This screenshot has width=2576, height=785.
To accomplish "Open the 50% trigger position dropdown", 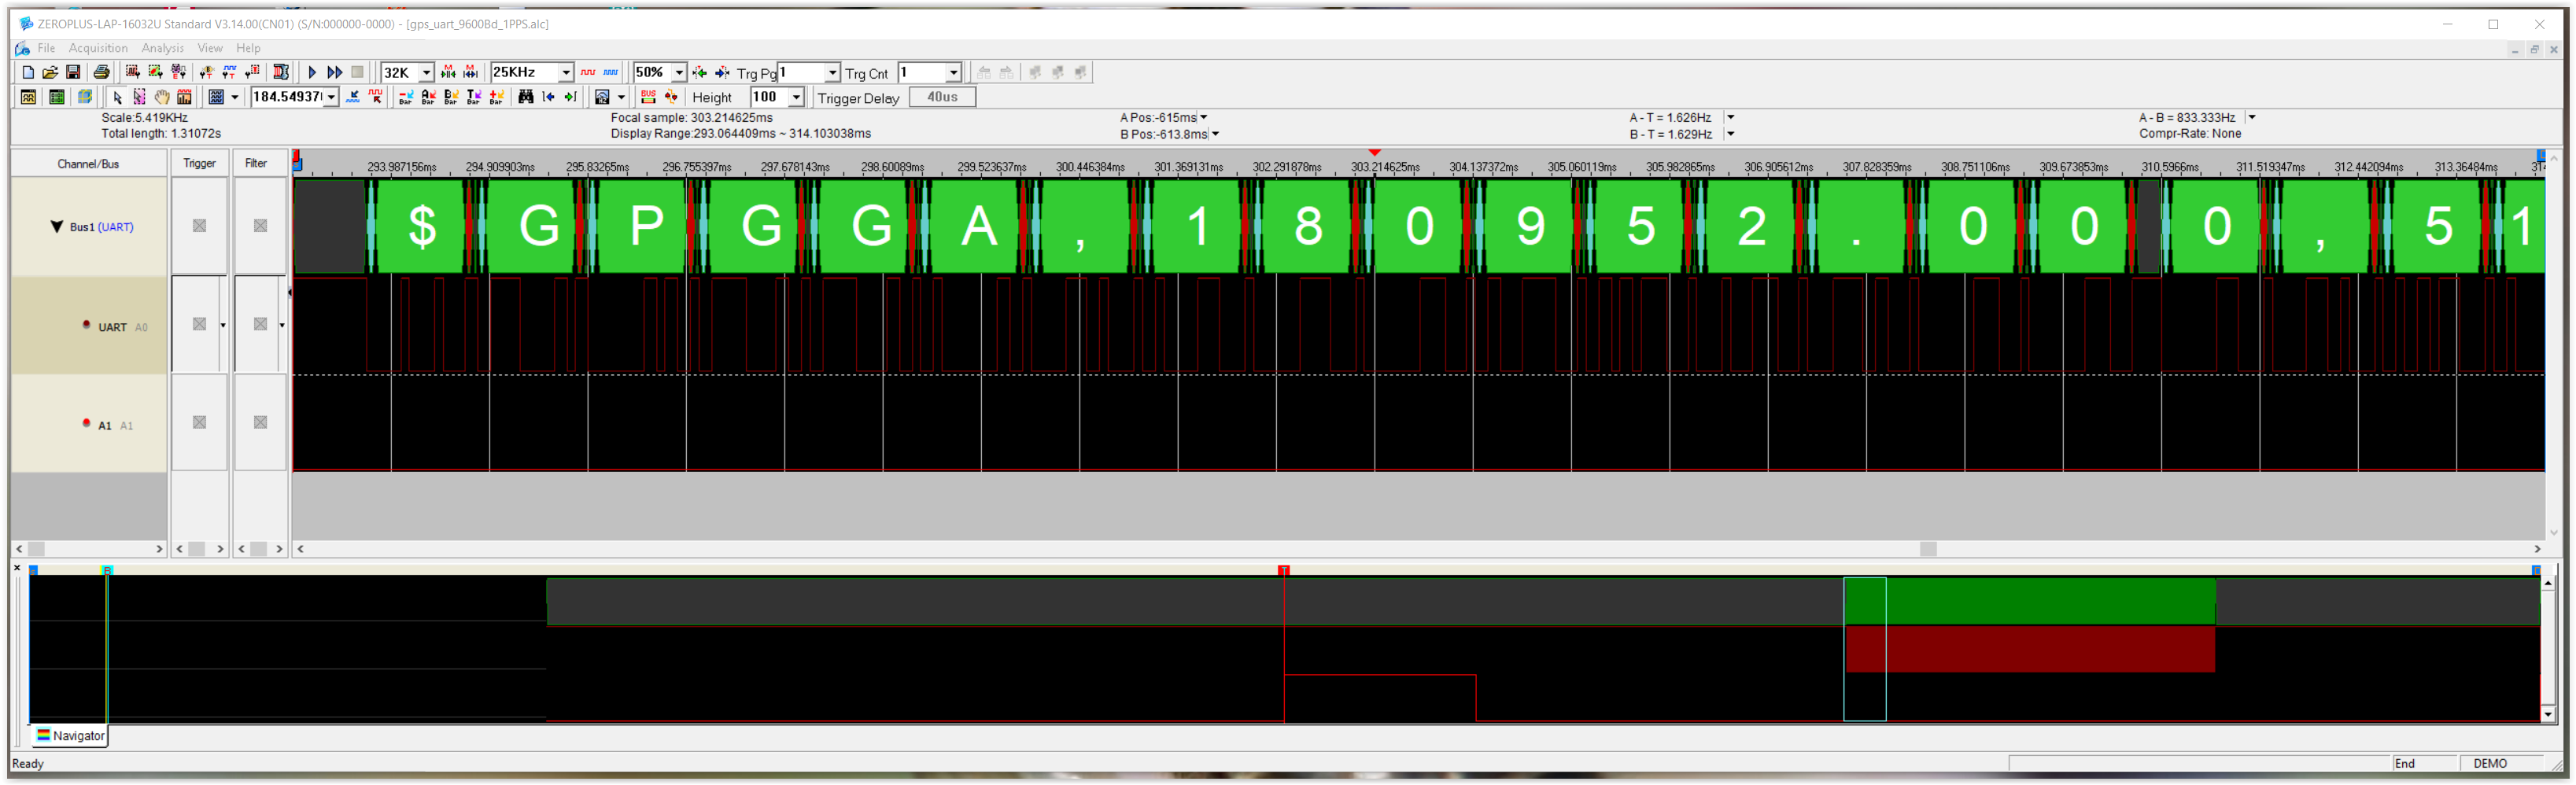I will tap(679, 72).
